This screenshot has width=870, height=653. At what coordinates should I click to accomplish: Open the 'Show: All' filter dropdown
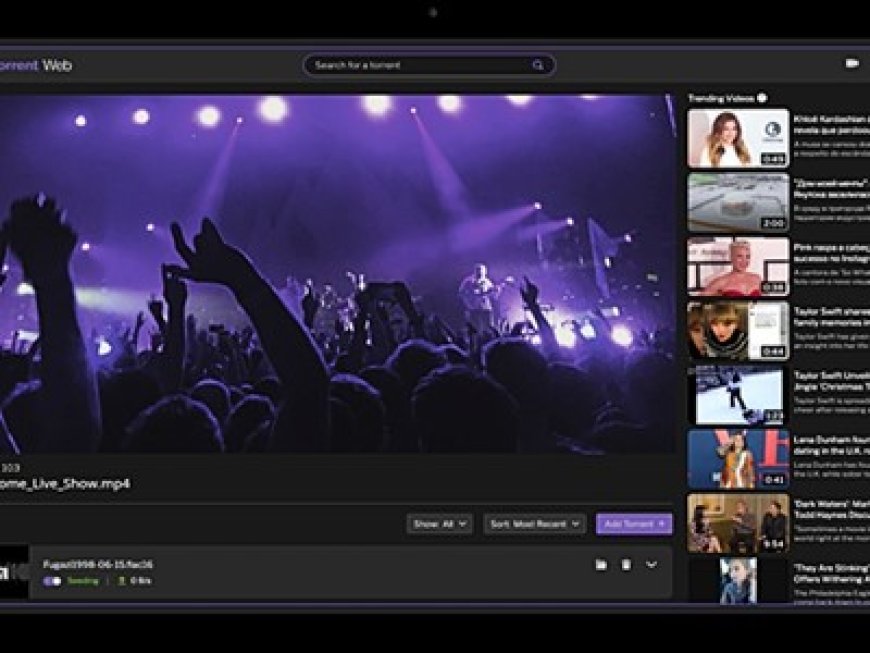coord(441,523)
